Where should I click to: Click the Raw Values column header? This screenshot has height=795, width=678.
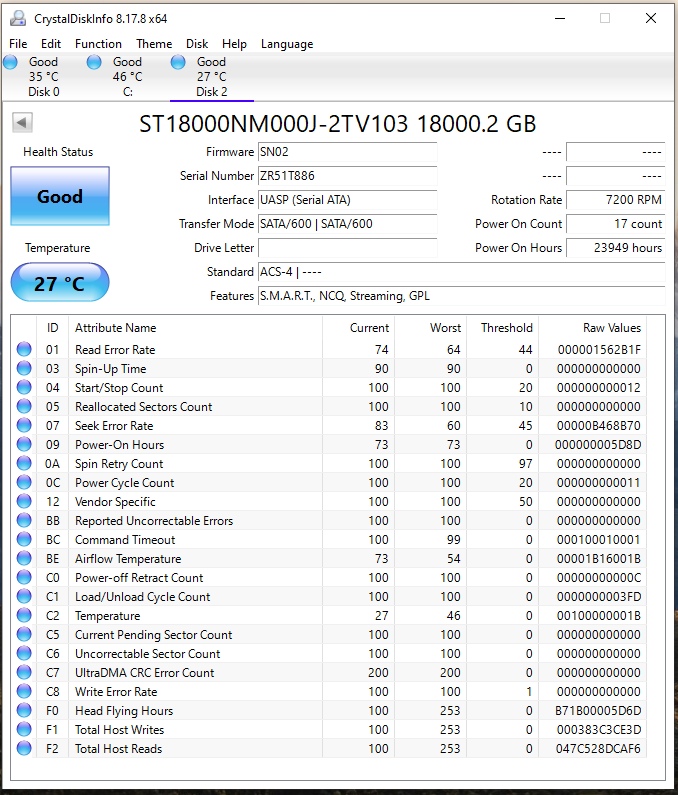(612, 328)
